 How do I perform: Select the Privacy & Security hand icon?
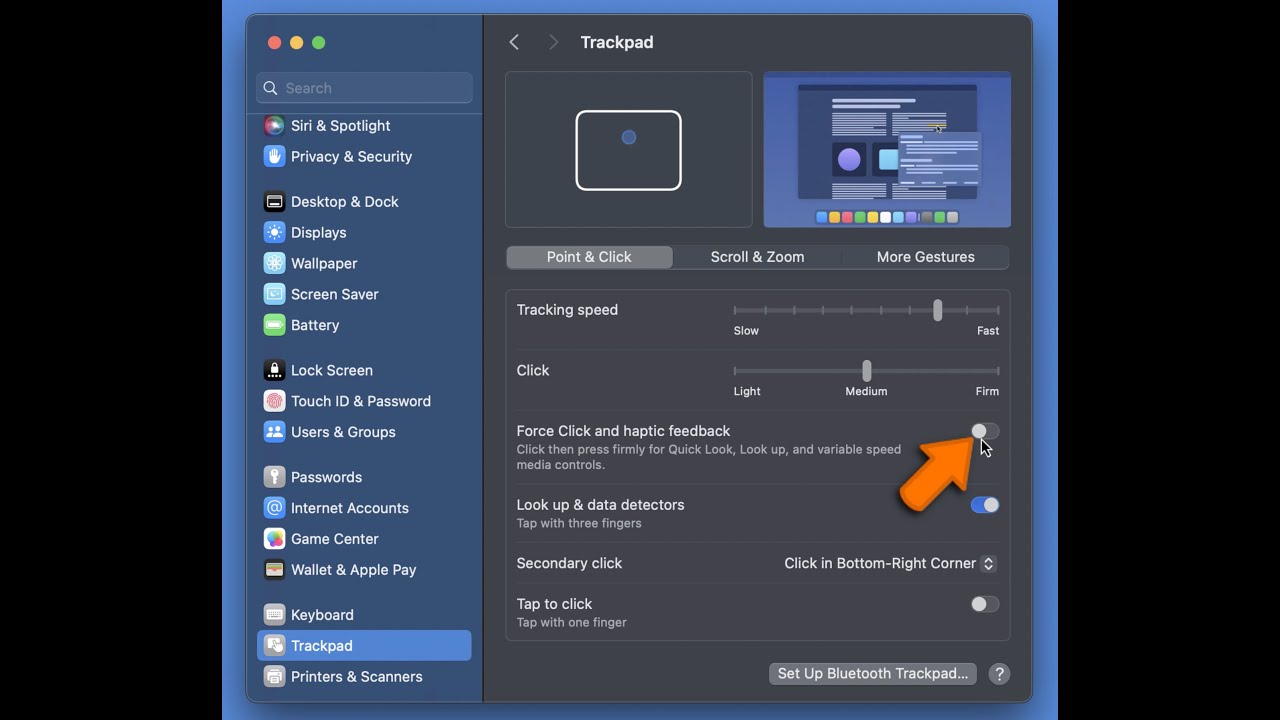tap(274, 157)
